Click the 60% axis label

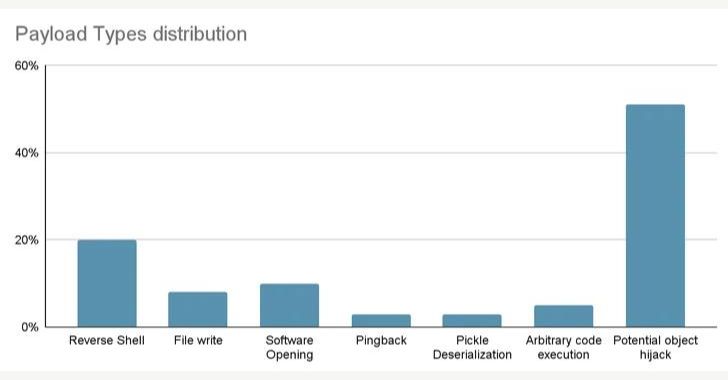pos(26,66)
